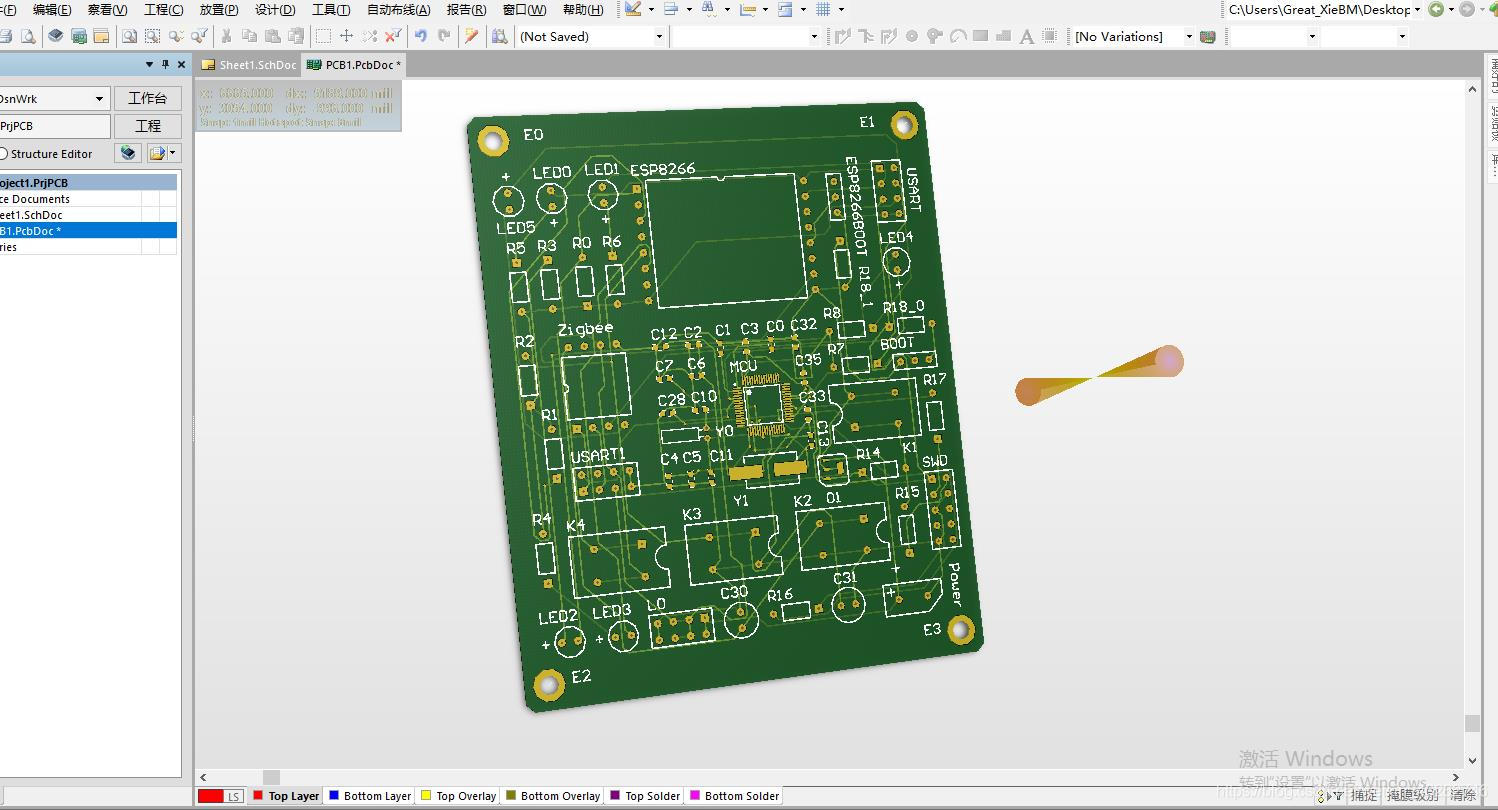Open the empty filter dropdown after Not Saved
This screenshot has width=1498, height=810.
(814, 36)
